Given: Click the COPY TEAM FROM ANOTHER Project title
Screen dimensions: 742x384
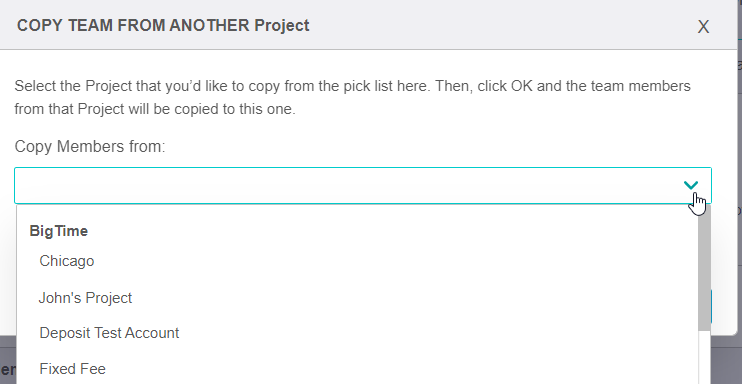Looking at the screenshot, I should click(163, 25).
